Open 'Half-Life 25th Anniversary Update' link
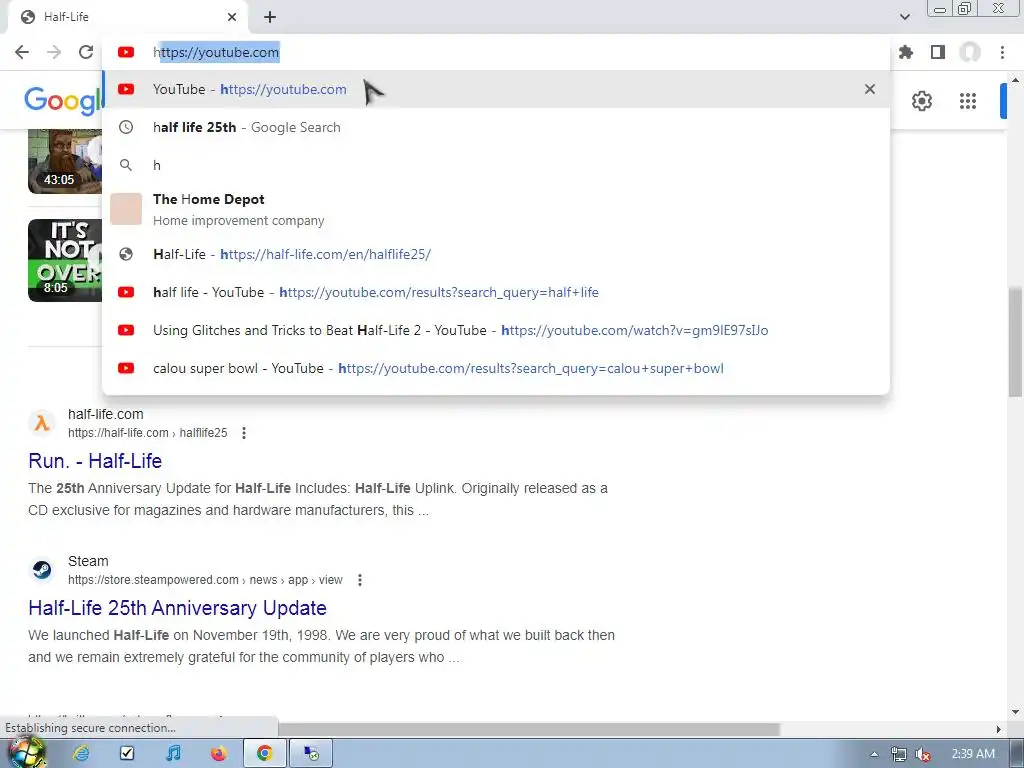This screenshot has height=768, width=1024. (x=178, y=608)
